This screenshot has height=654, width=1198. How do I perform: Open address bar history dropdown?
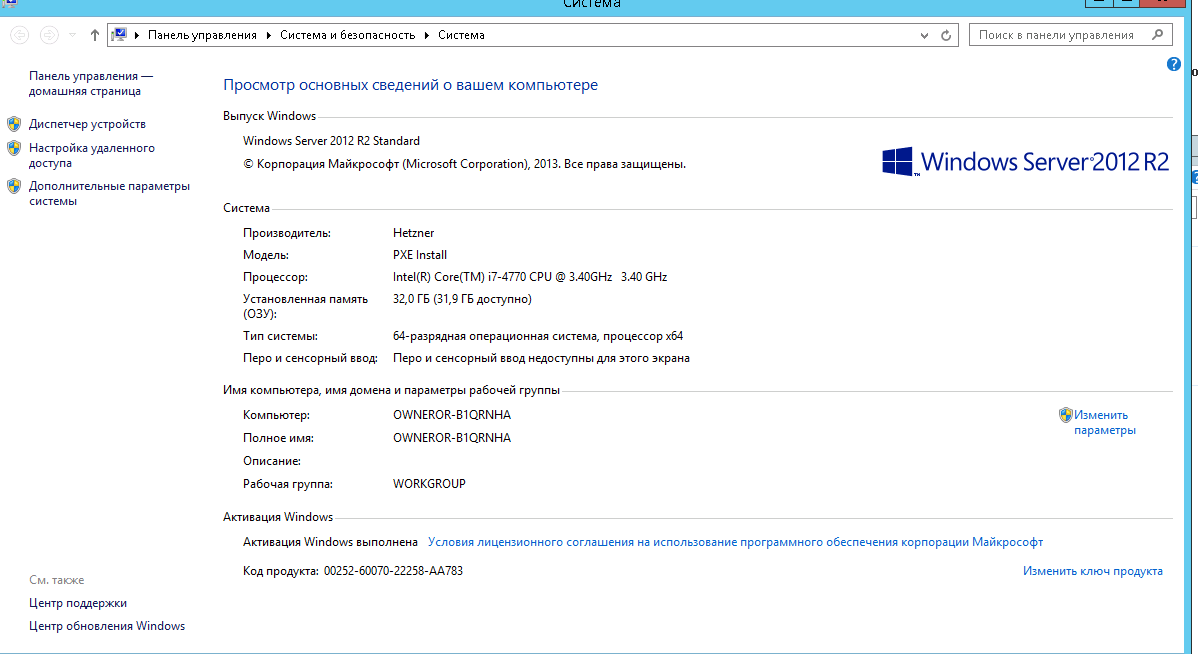pos(924,35)
